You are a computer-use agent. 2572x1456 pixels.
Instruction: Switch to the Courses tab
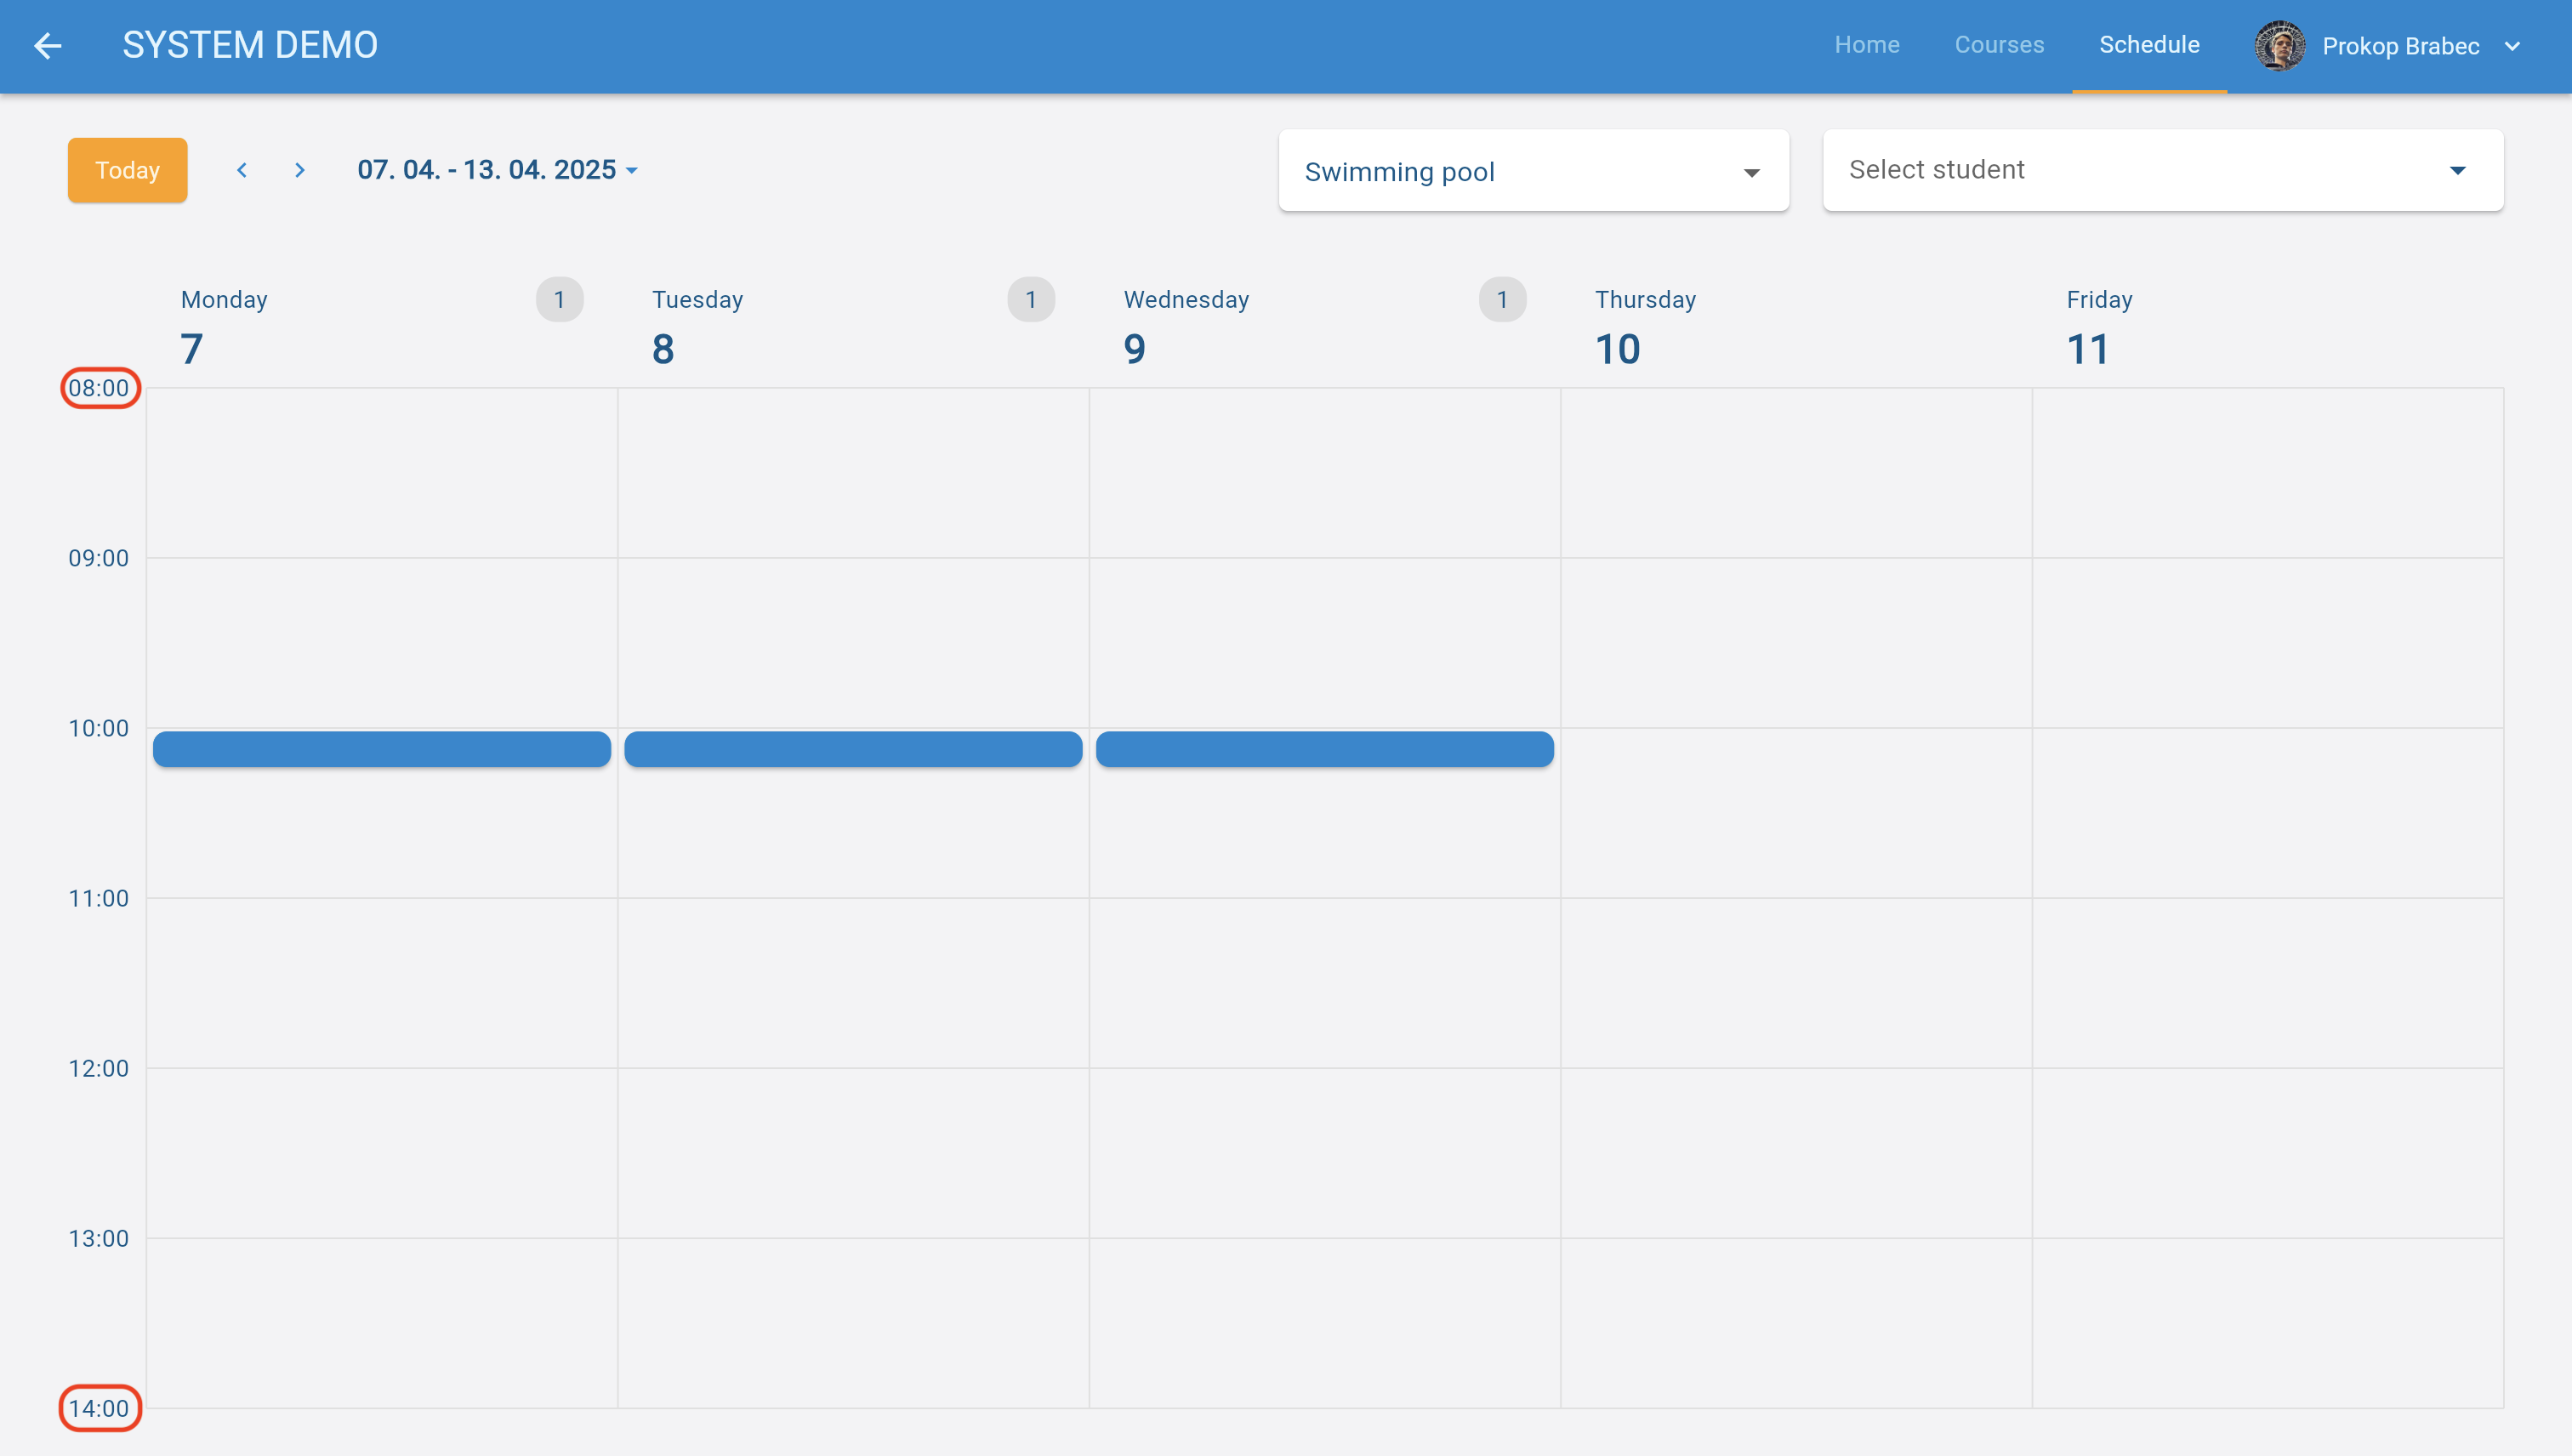[1998, 45]
